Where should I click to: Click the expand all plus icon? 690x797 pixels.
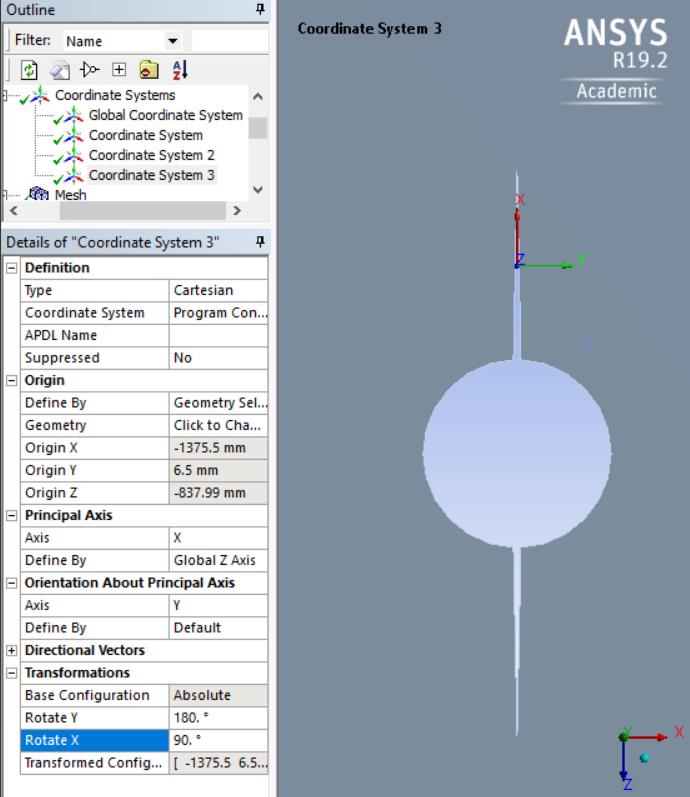(x=119, y=70)
